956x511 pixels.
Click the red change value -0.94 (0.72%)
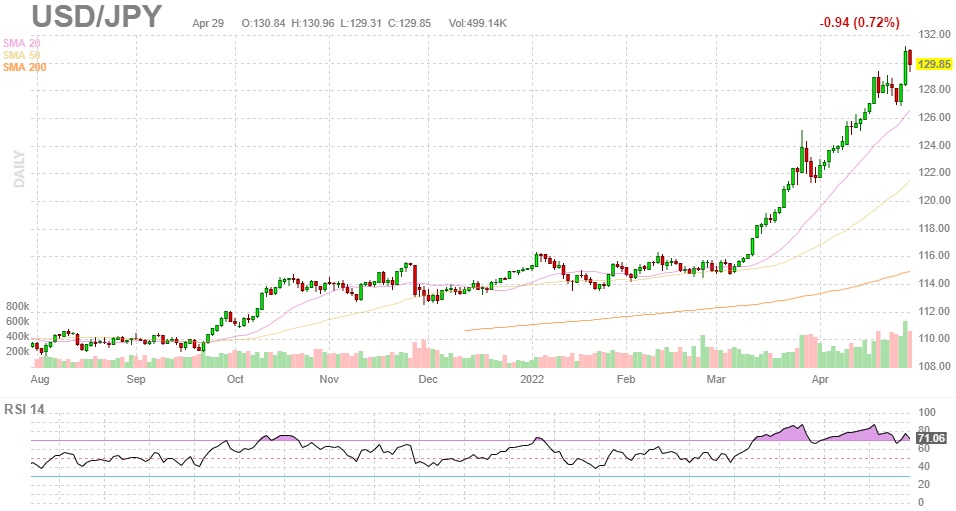[859, 23]
